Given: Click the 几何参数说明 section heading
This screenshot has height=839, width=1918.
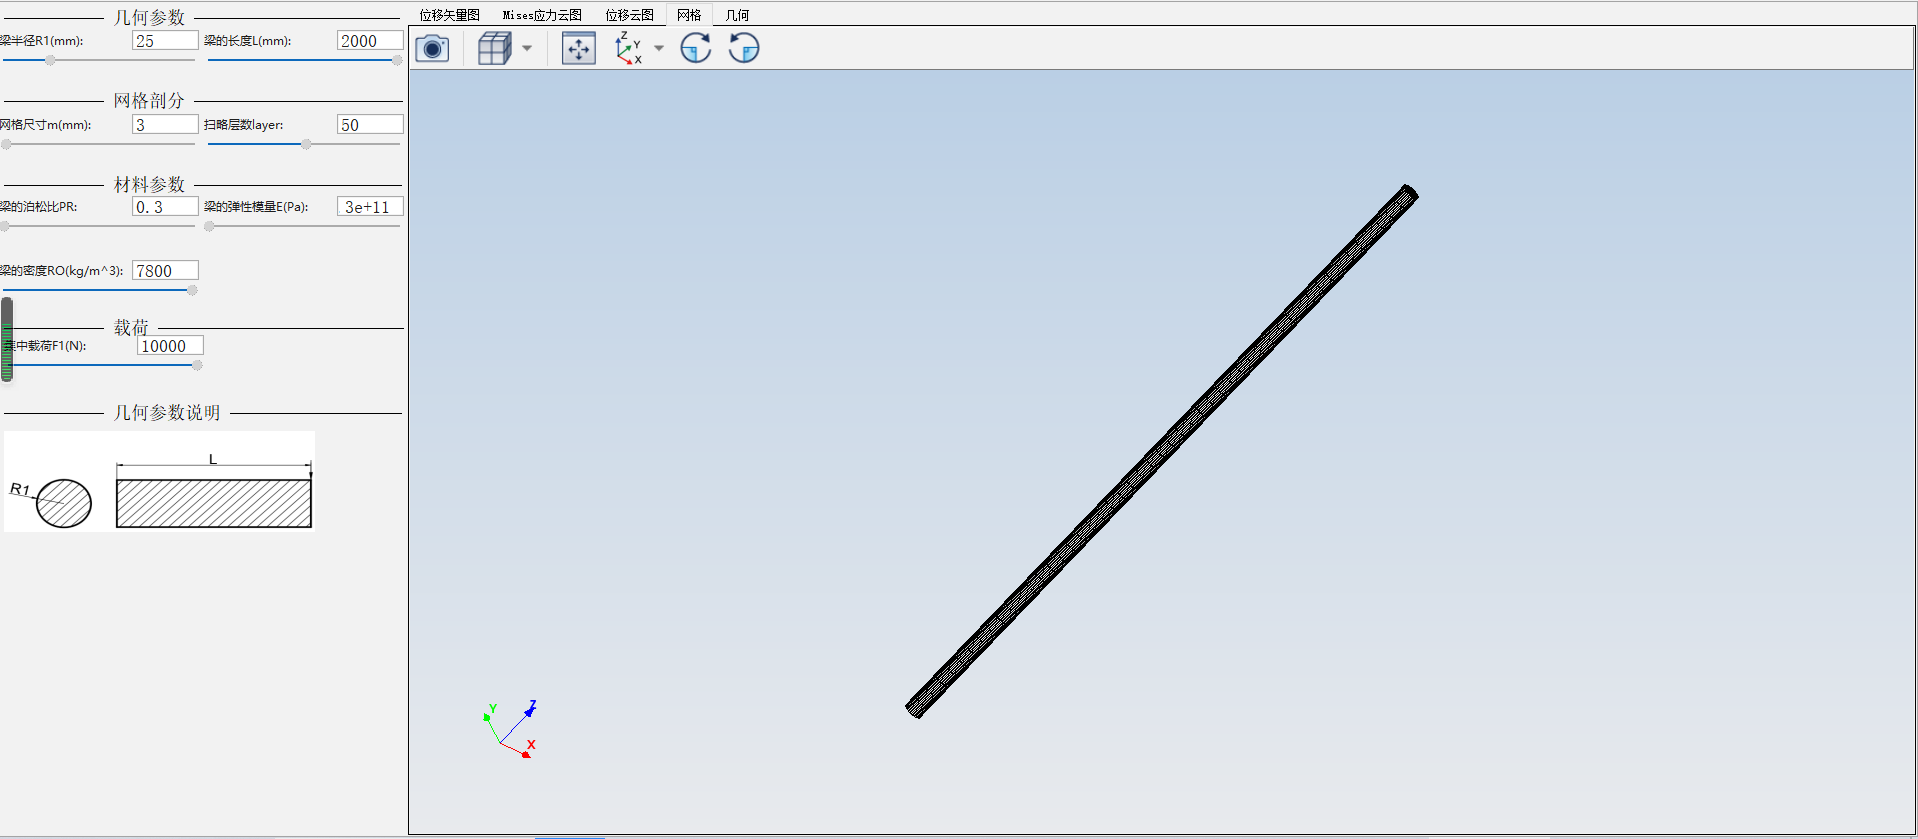Looking at the screenshot, I should coord(167,413).
